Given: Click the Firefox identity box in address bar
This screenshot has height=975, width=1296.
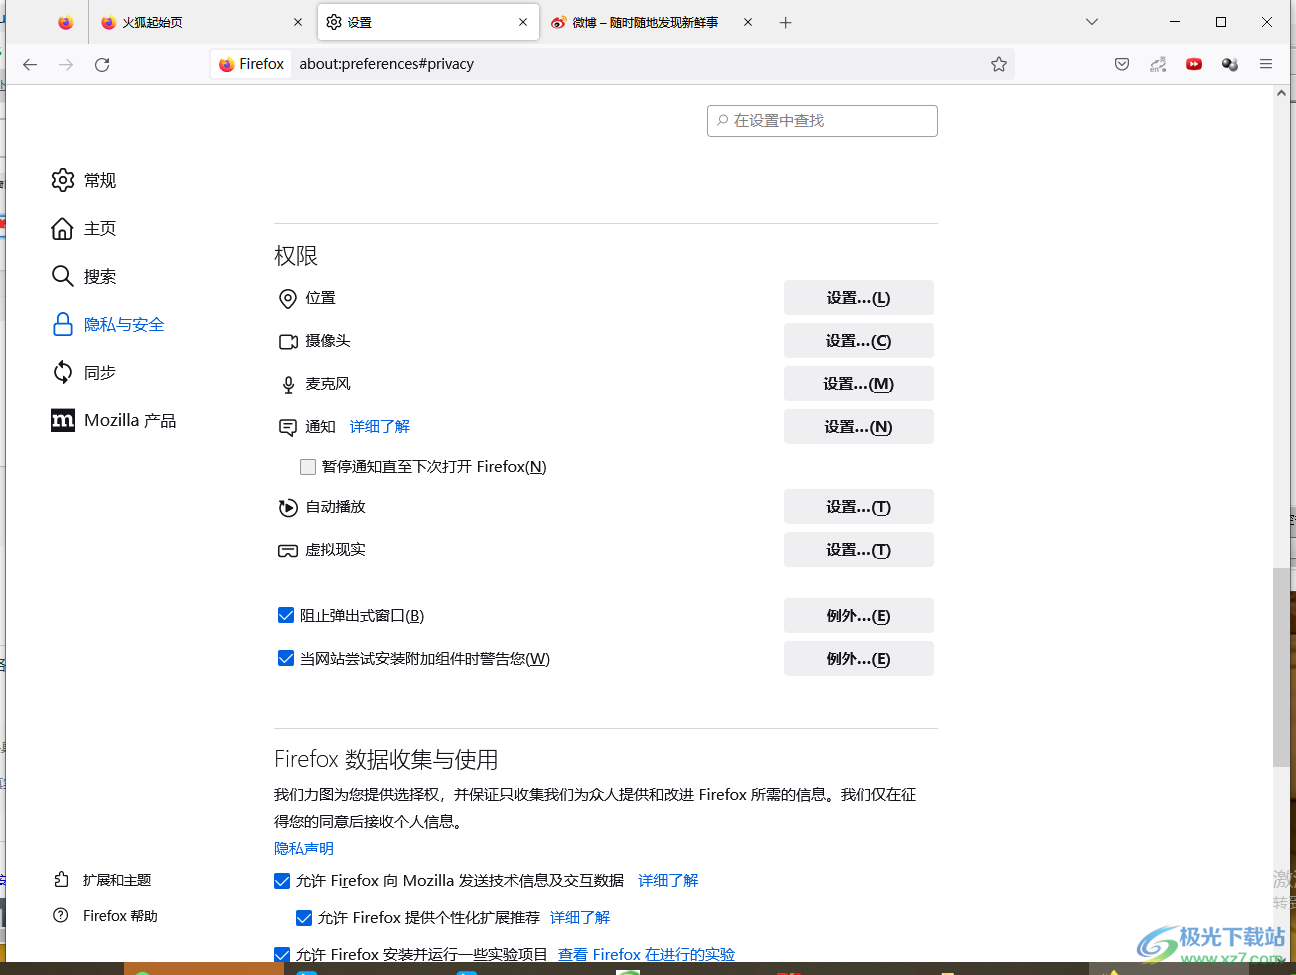Looking at the screenshot, I should coord(252,64).
